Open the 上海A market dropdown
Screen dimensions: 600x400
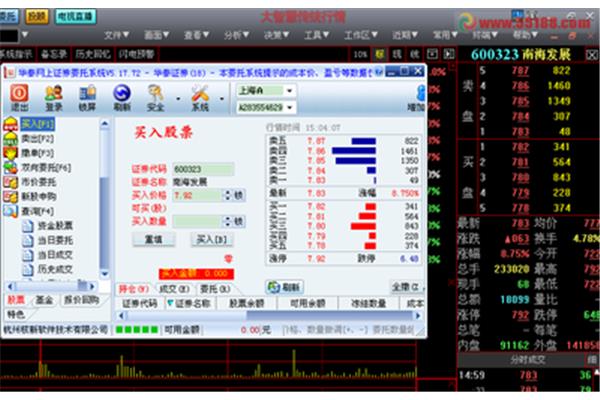point(290,91)
